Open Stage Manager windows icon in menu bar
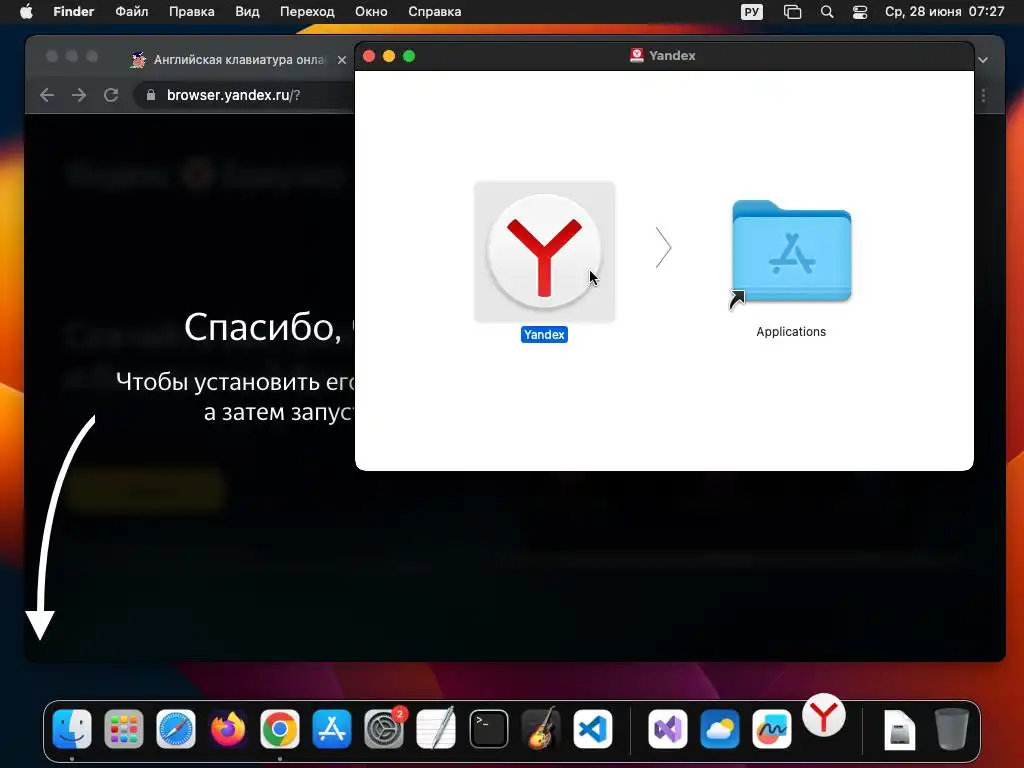The height and width of the screenshot is (768, 1024). tap(792, 12)
